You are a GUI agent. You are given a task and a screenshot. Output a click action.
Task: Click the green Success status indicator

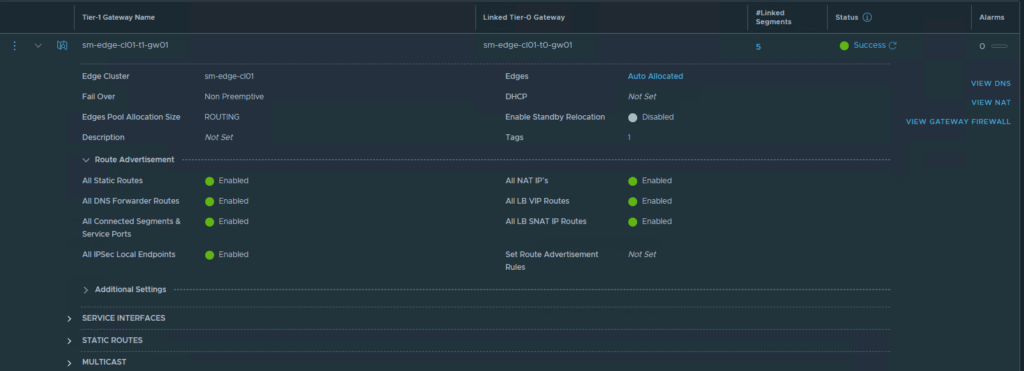tap(844, 46)
